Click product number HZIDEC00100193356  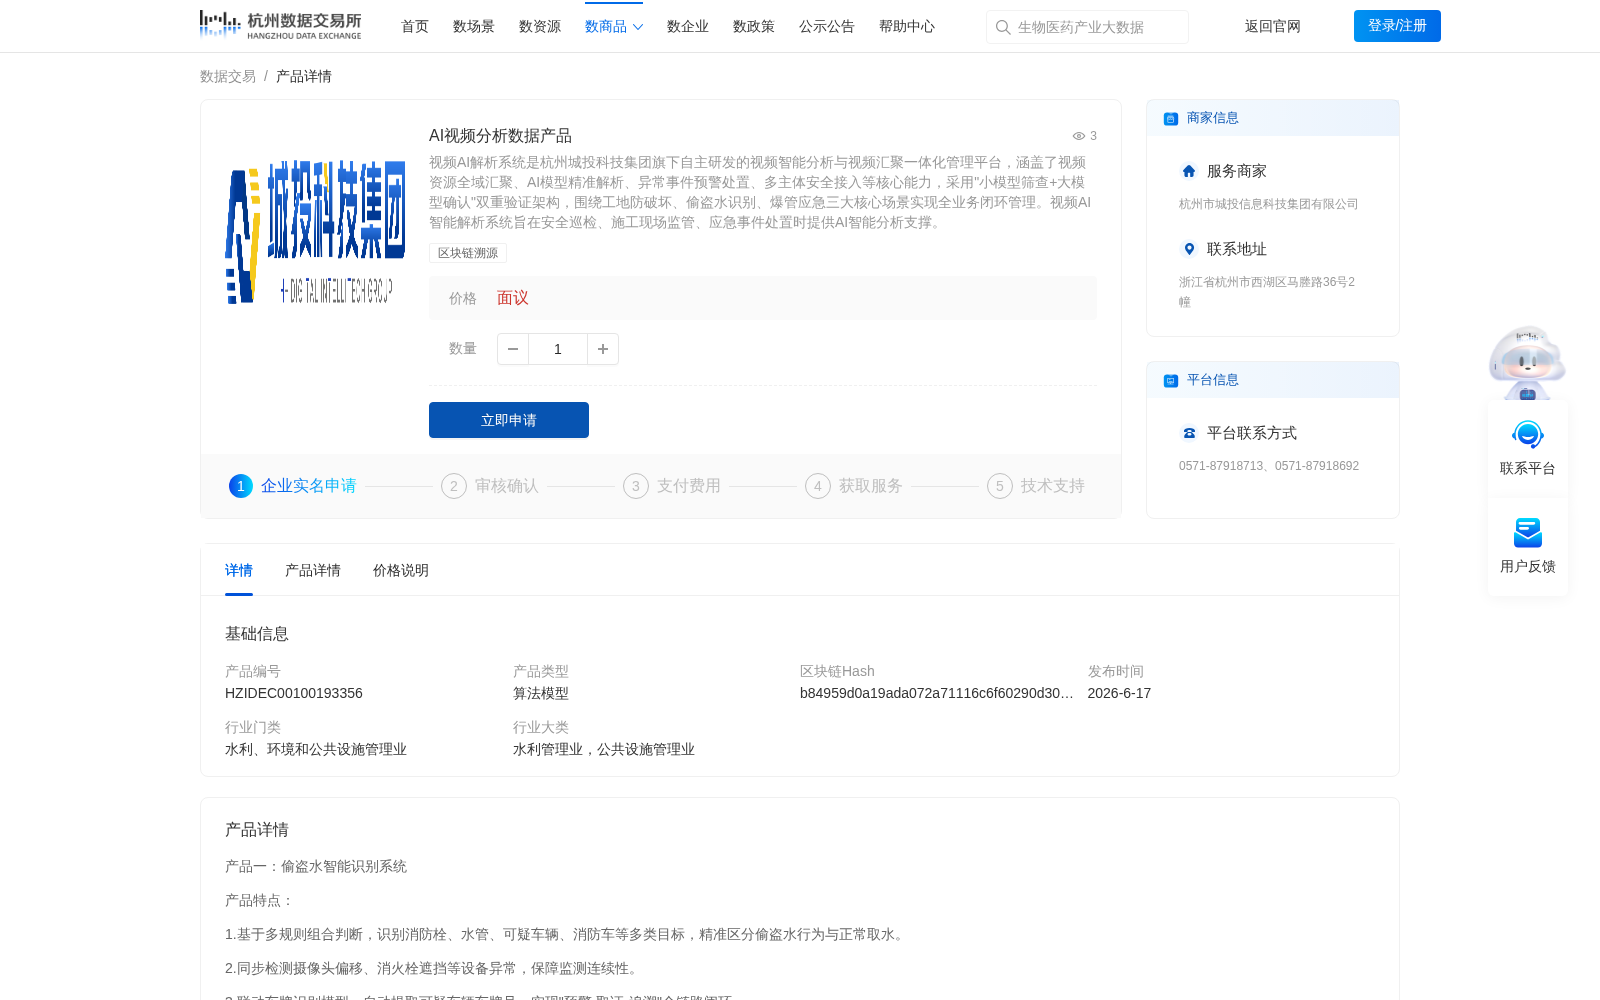[294, 693]
